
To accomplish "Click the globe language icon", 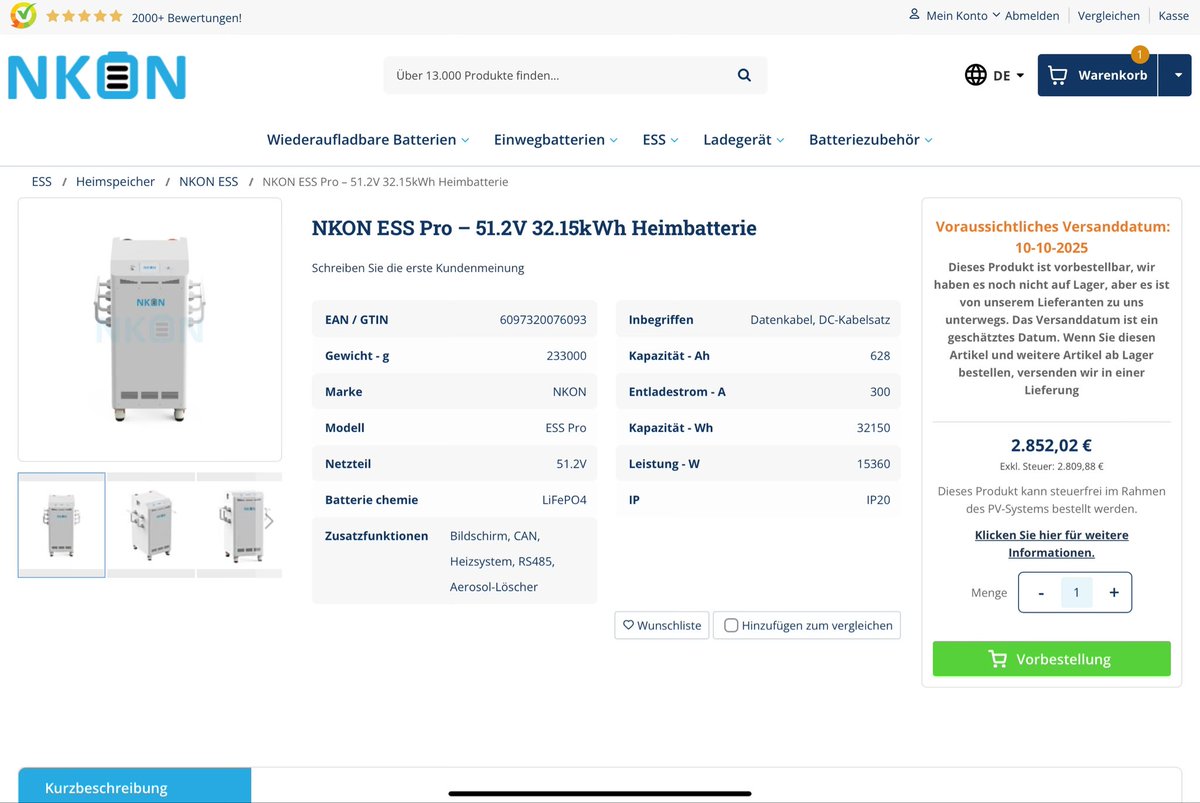I will click(975, 75).
